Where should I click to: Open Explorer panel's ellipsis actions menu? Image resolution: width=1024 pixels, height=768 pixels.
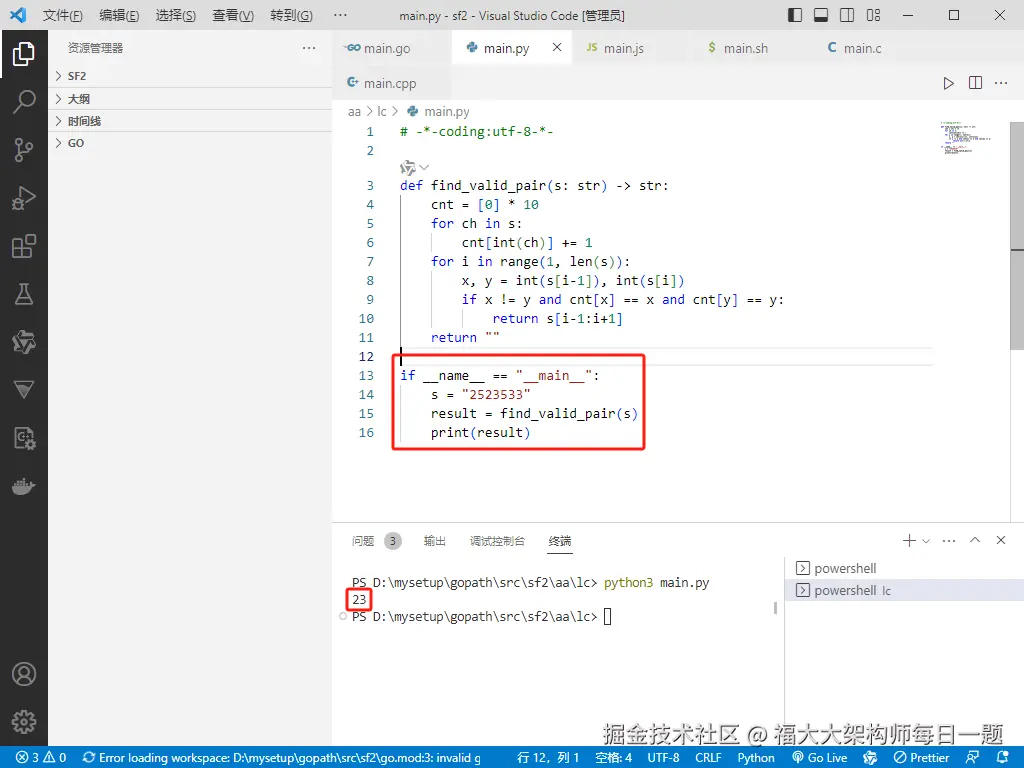coord(309,48)
